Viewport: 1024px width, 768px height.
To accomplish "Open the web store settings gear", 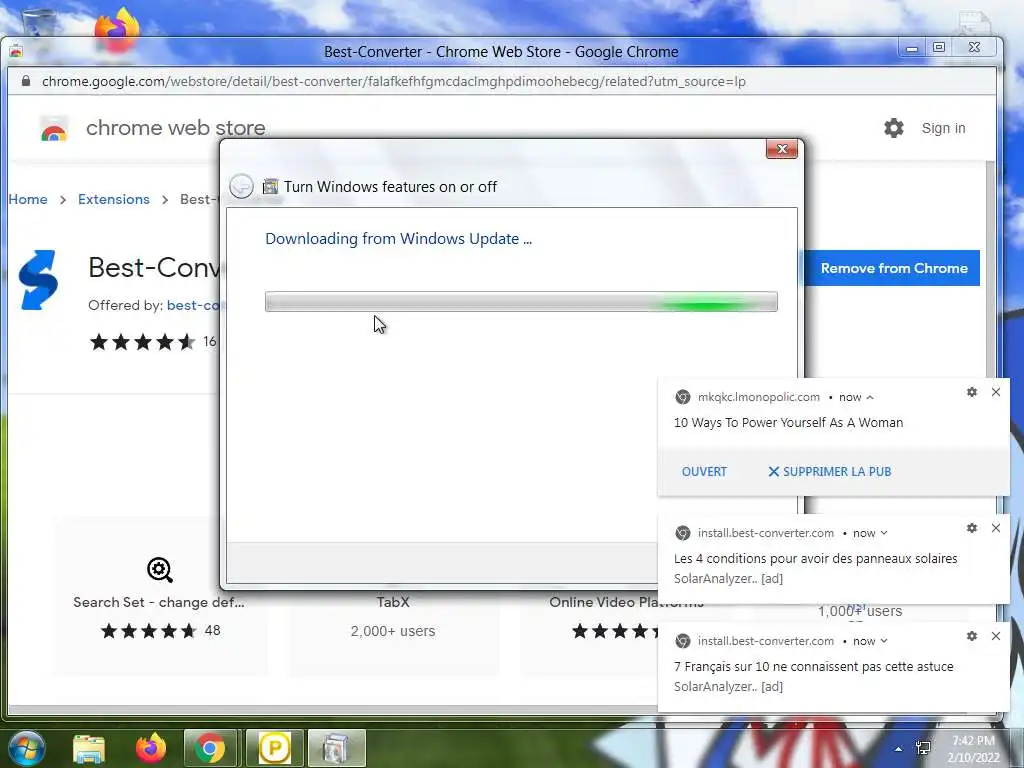I will coord(893,128).
